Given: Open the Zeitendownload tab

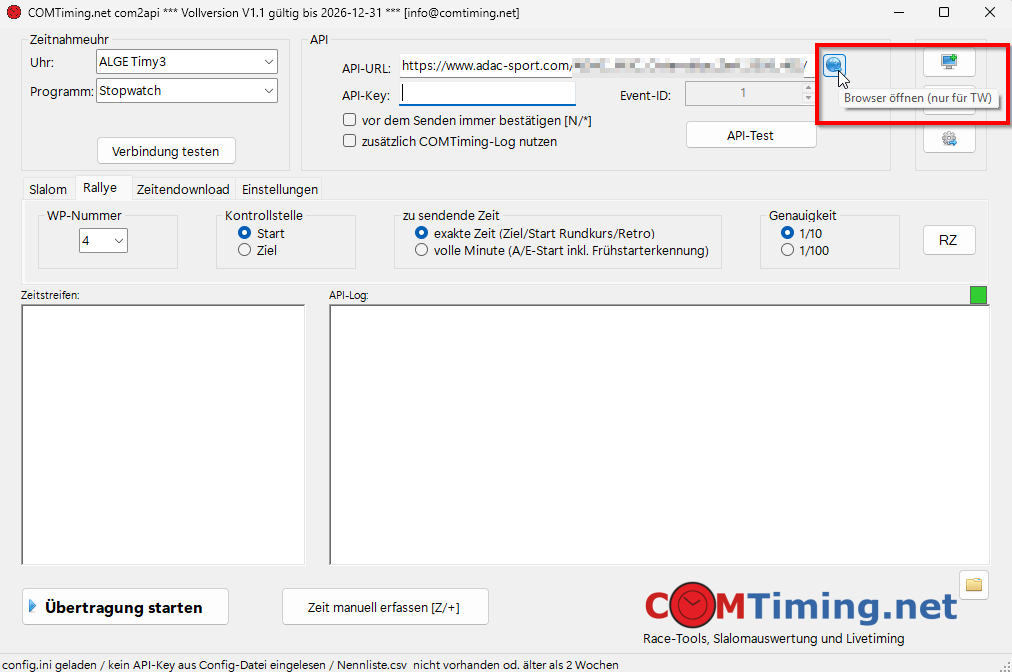Looking at the screenshot, I should (x=183, y=188).
